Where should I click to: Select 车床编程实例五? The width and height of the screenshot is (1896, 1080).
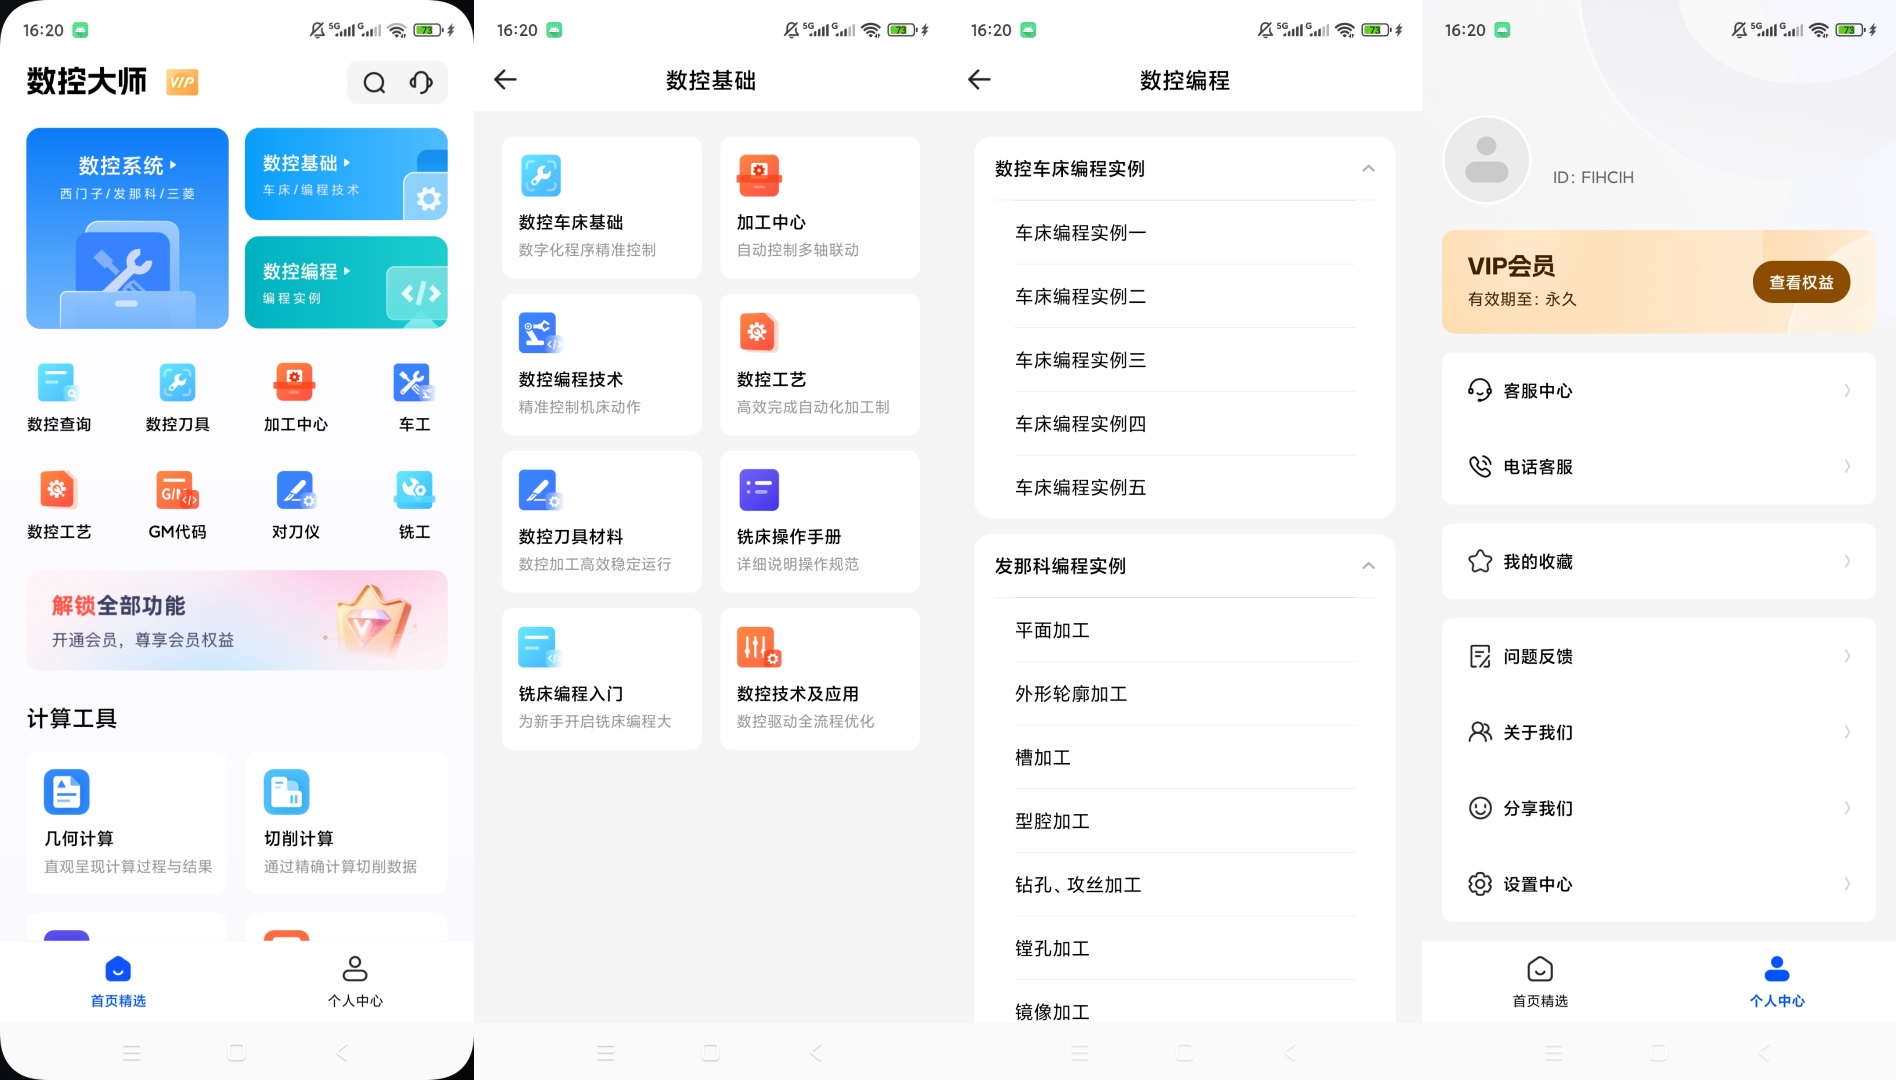coord(1185,487)
